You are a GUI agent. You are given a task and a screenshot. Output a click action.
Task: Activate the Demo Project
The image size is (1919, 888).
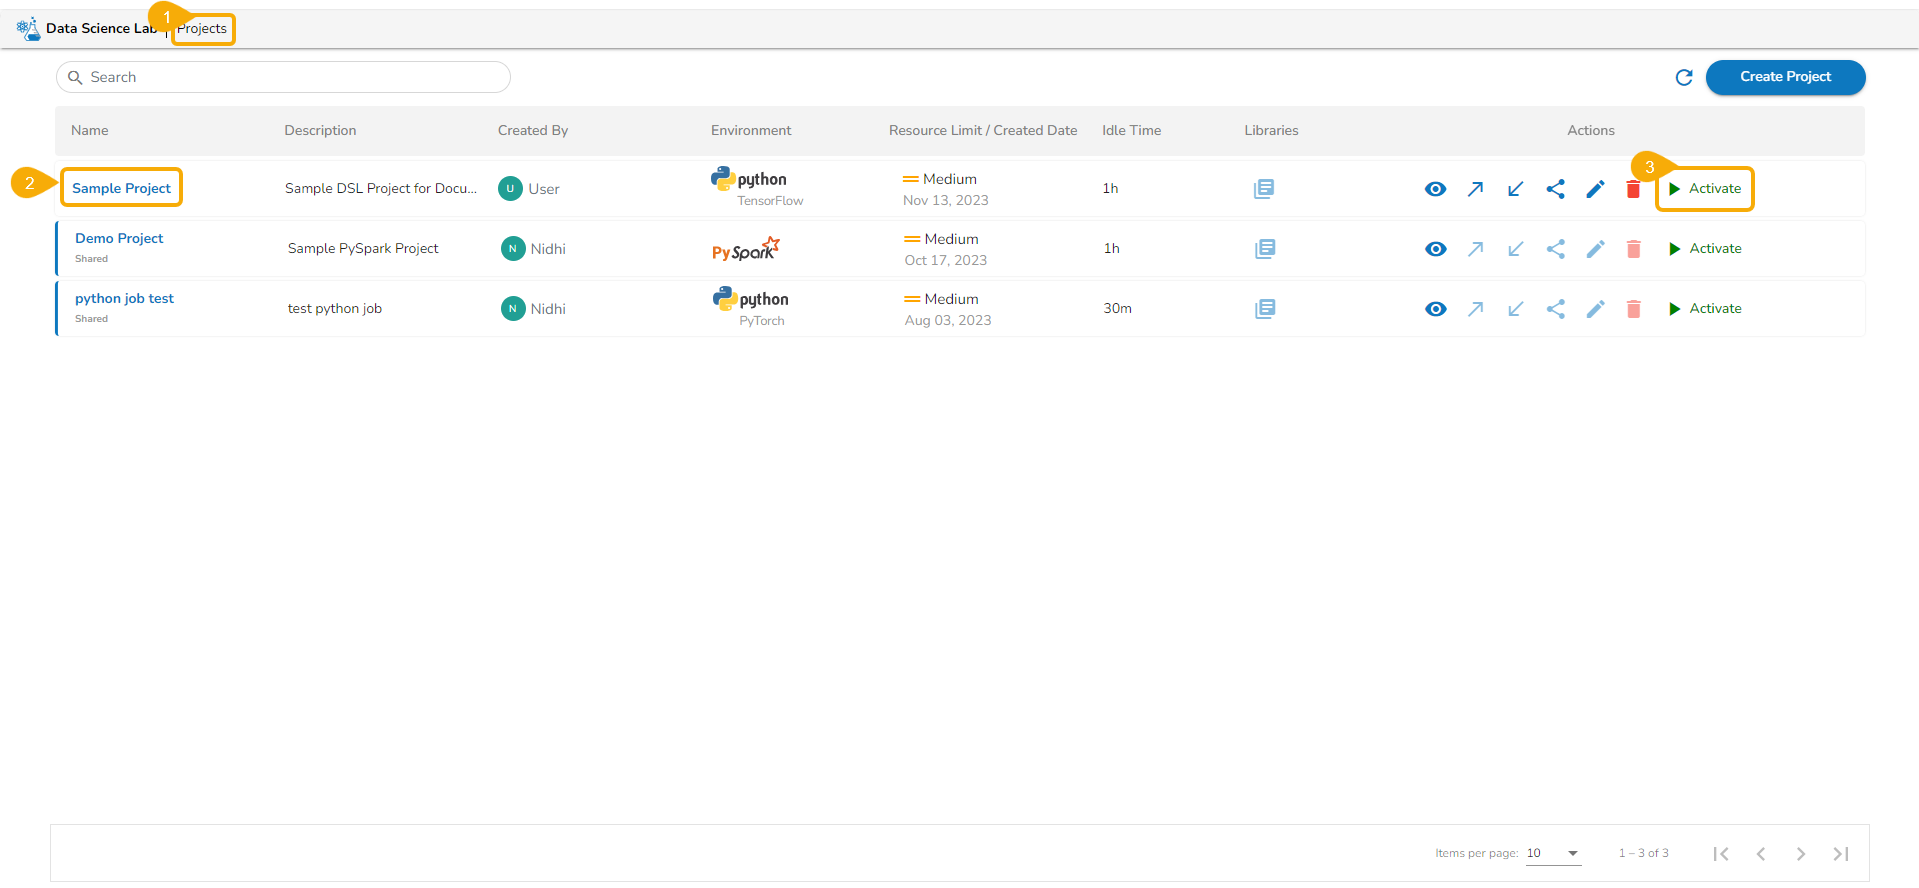pyautogui.click(x=1705, y=249)
